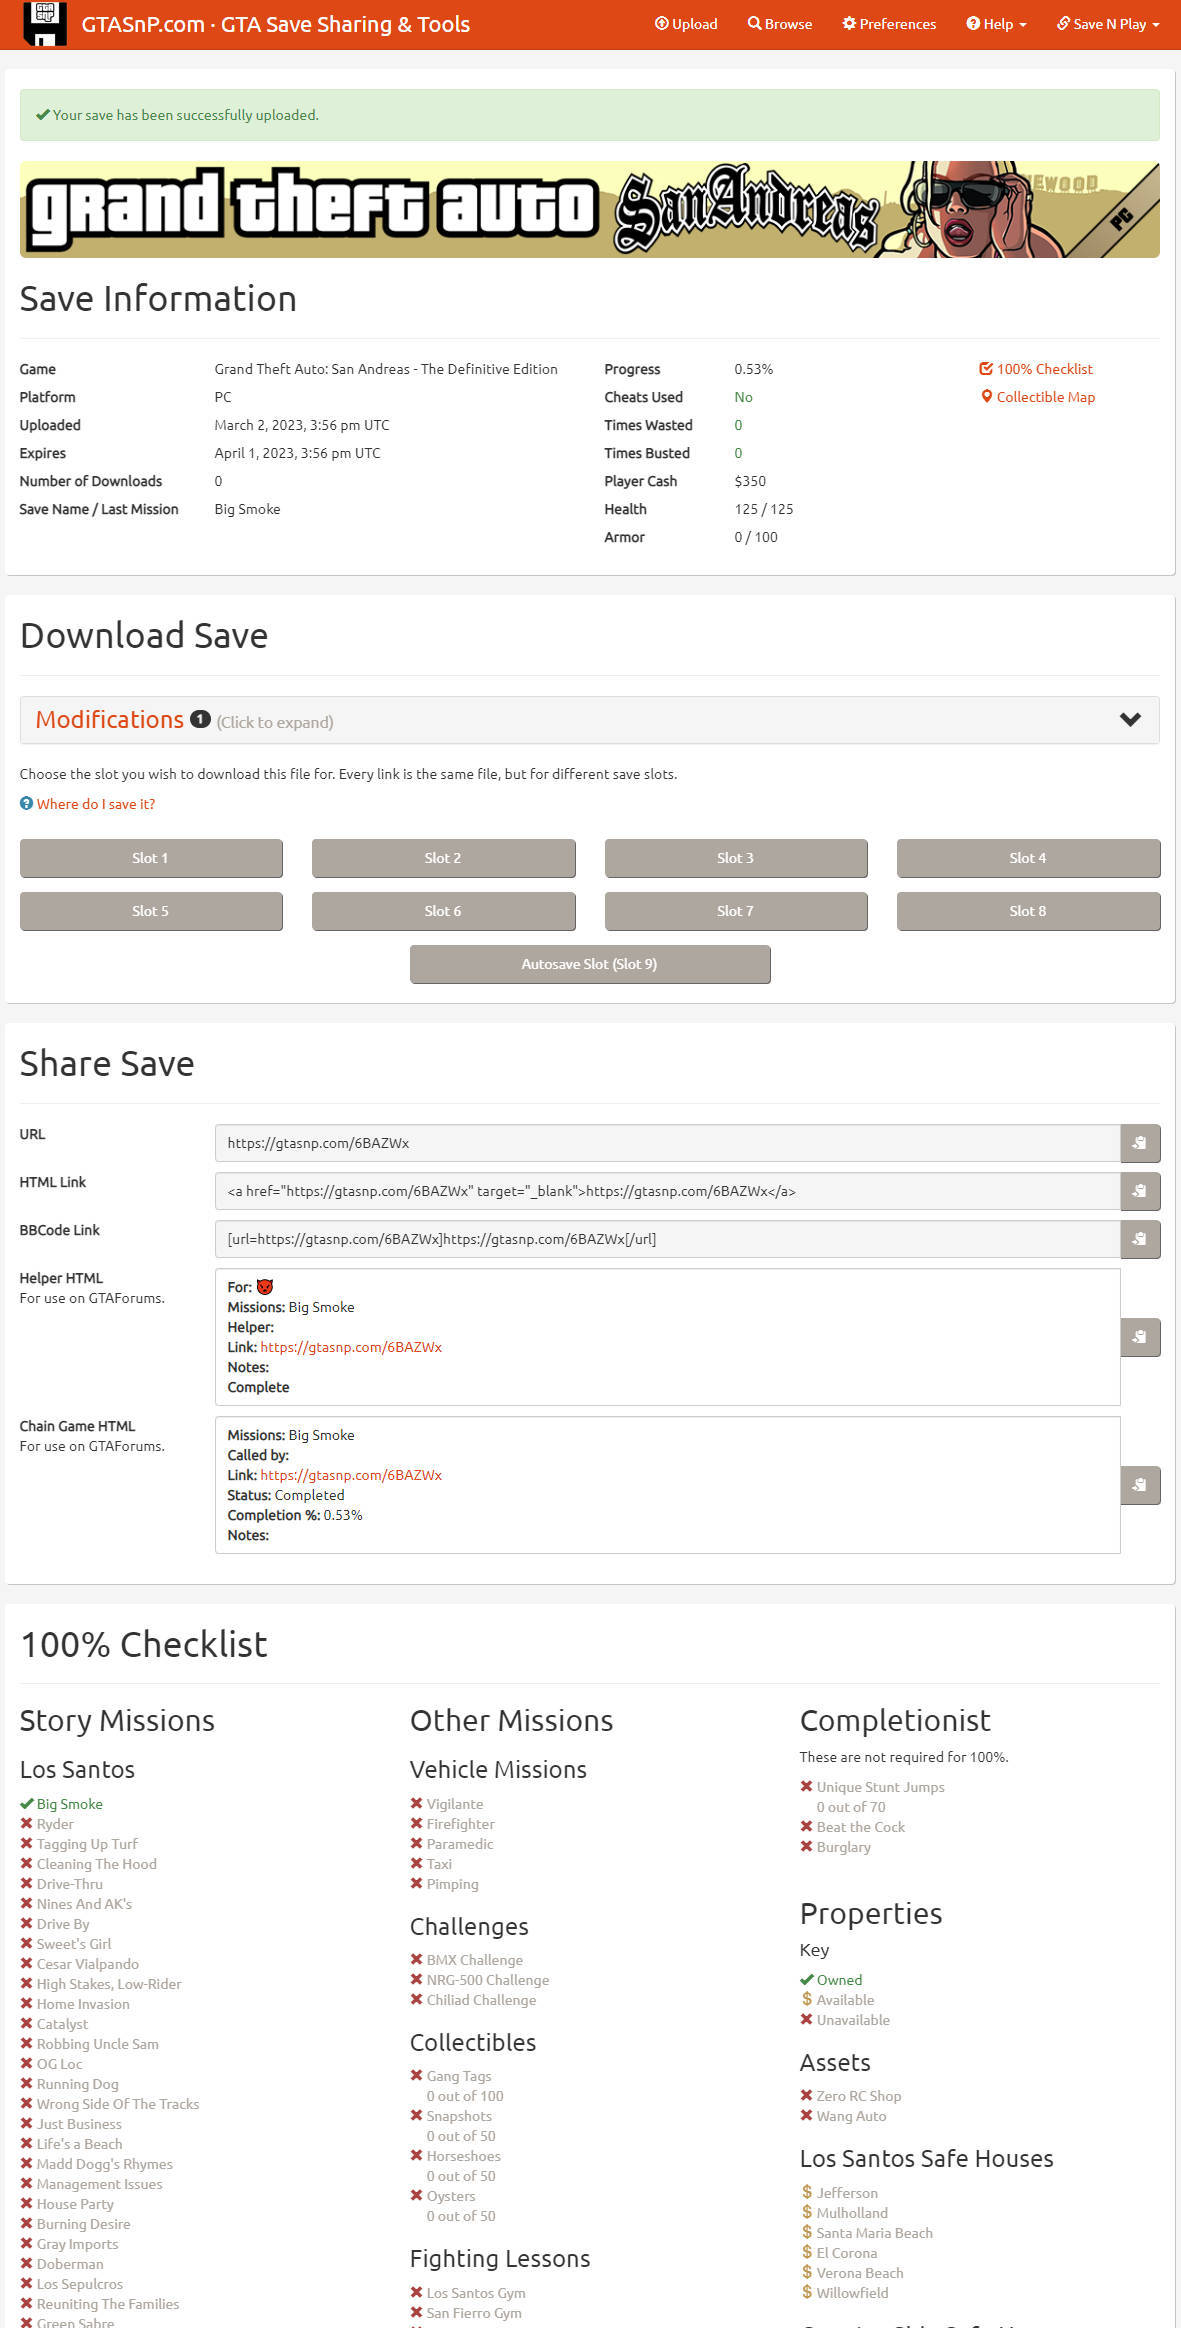
Task: Click the red X next to BMX Challenge
Action: 417,1960
